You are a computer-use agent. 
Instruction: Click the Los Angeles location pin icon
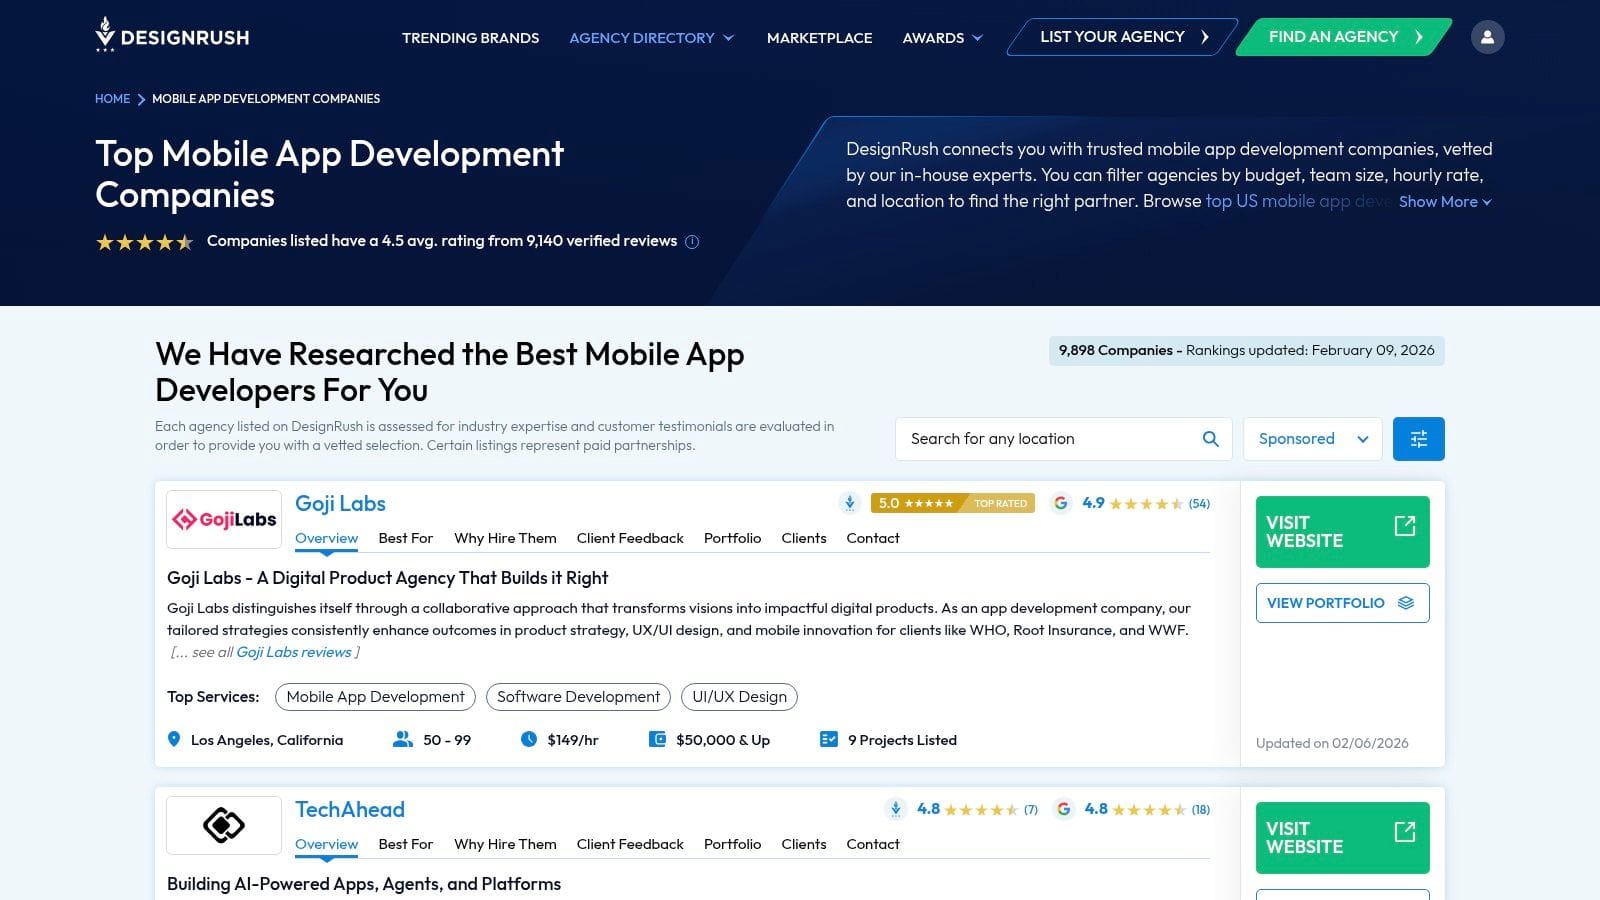point(174,740)
